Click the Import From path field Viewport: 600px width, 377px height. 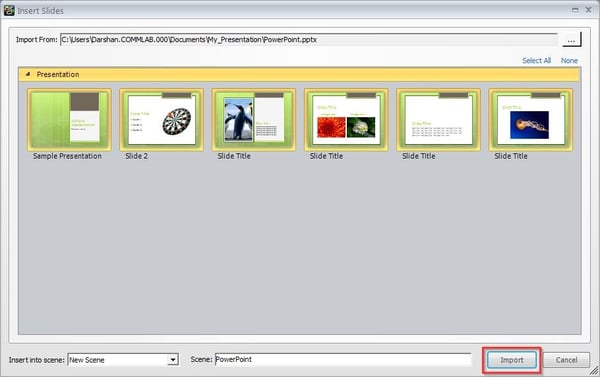coord(309,40)
